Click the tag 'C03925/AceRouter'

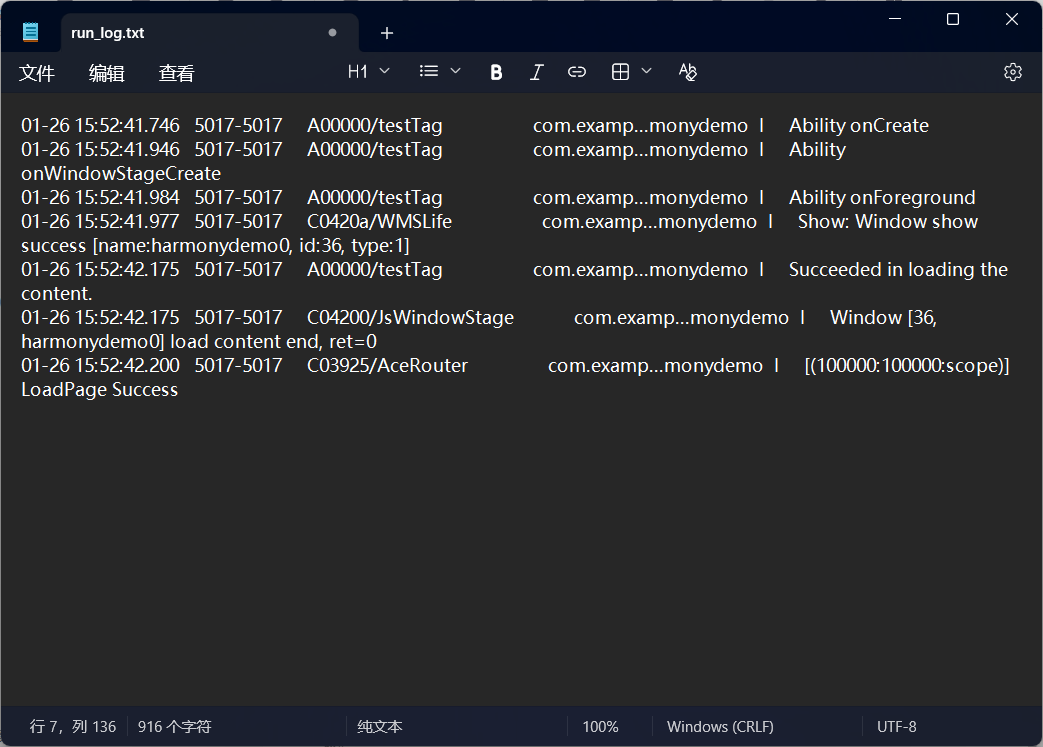[387, 365]
